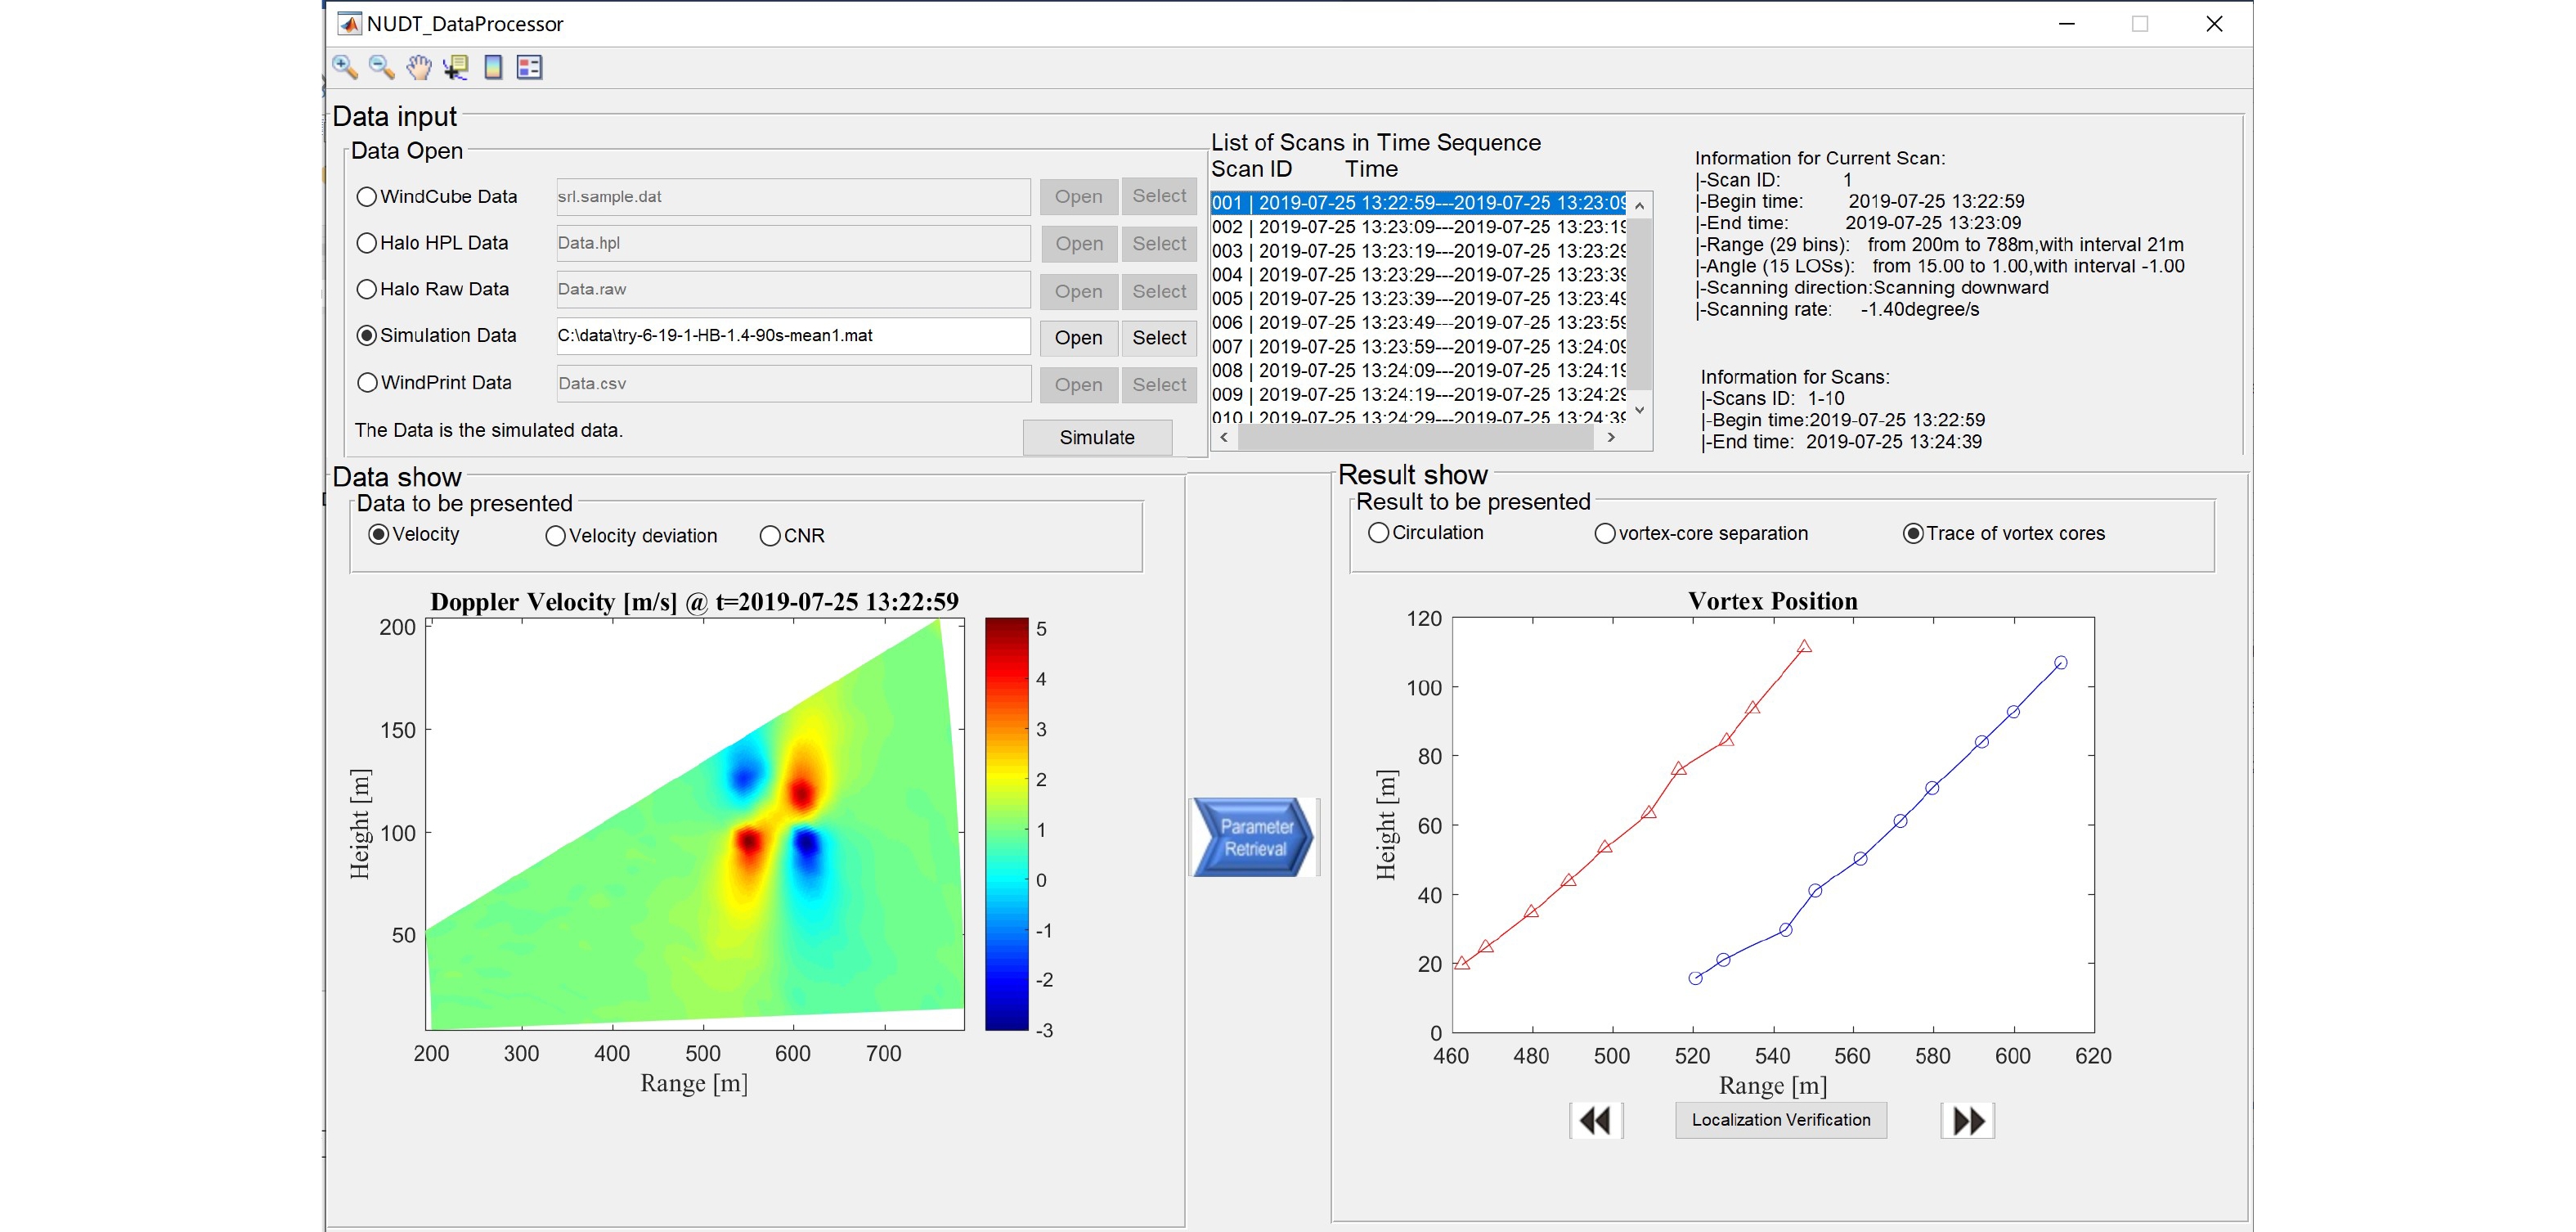
Task: Select the Zoom In toolbar icon
Action: 345,67
